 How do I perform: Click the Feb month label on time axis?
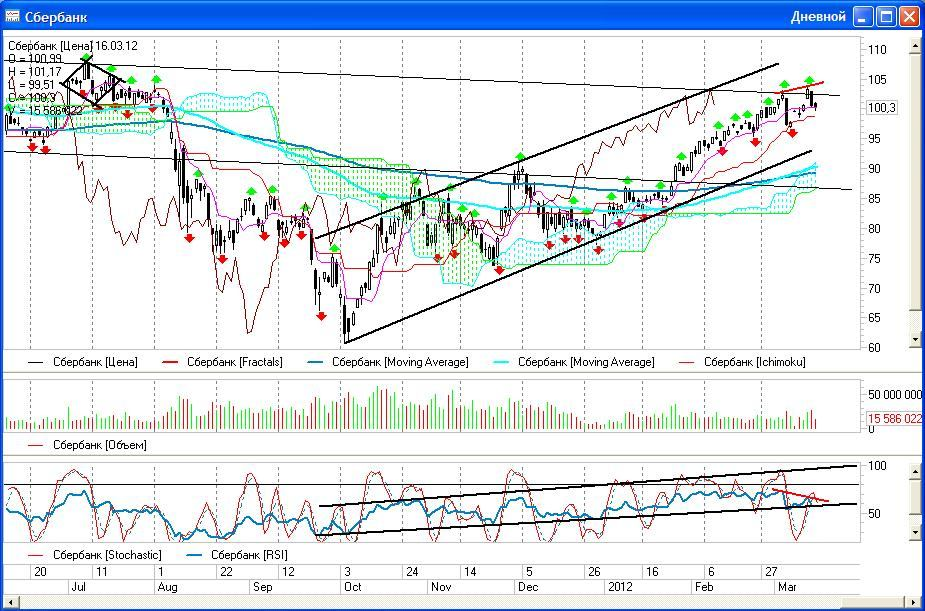[x=704, y=587]
